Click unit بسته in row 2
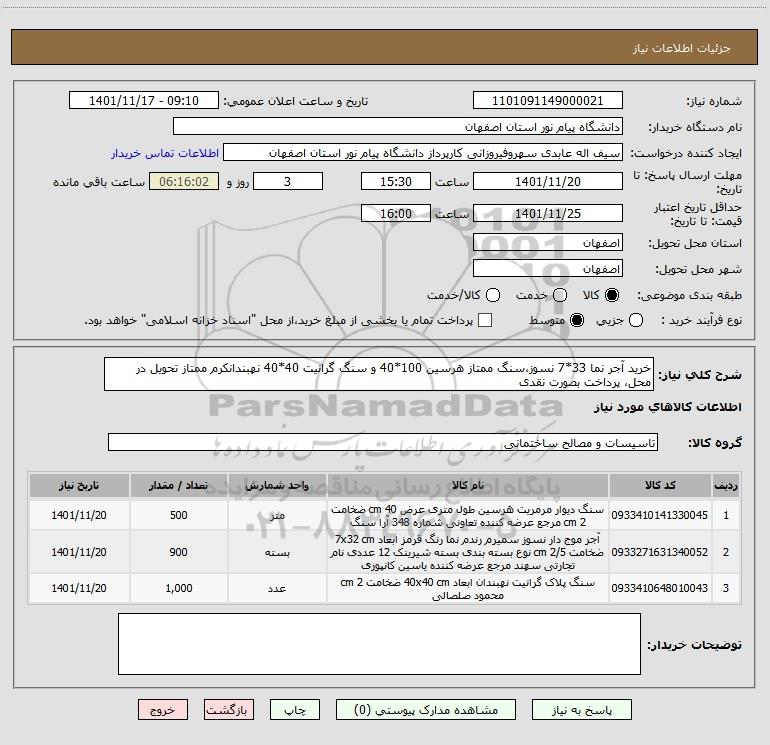770x745 pixels. 277,552
